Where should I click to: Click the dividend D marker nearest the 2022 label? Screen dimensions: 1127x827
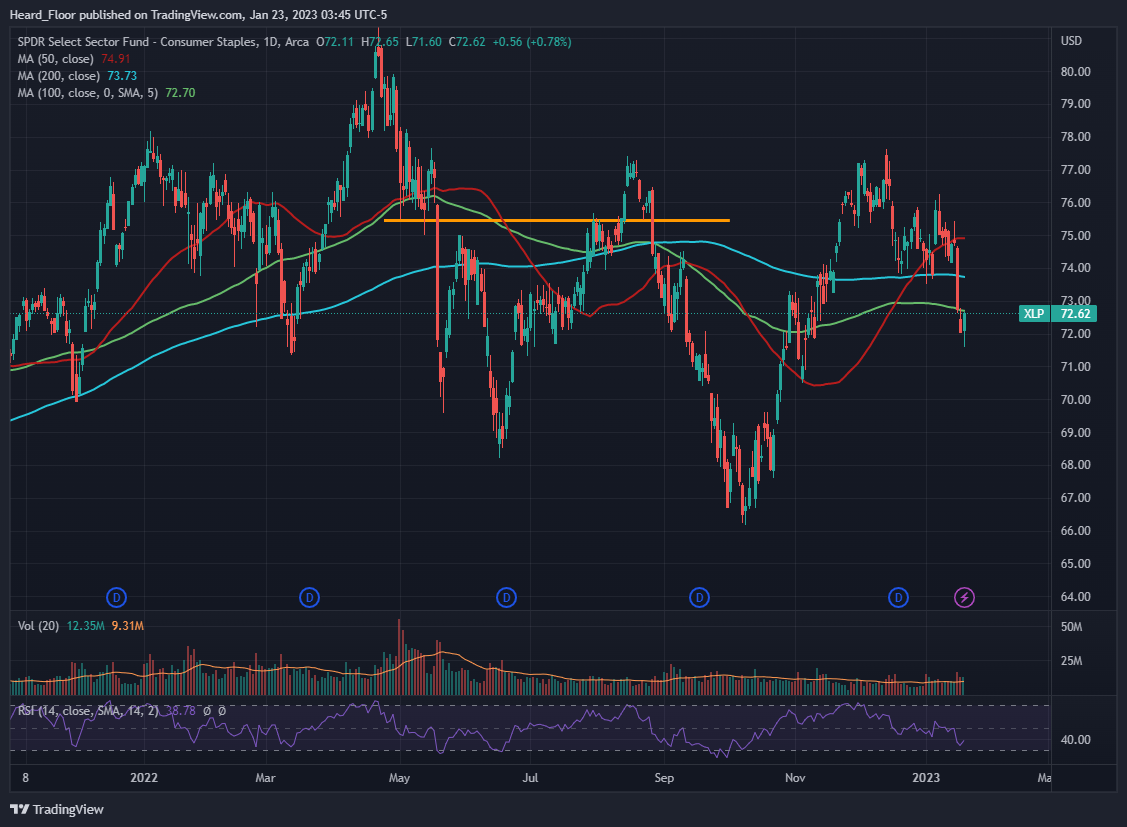(116, 597)
